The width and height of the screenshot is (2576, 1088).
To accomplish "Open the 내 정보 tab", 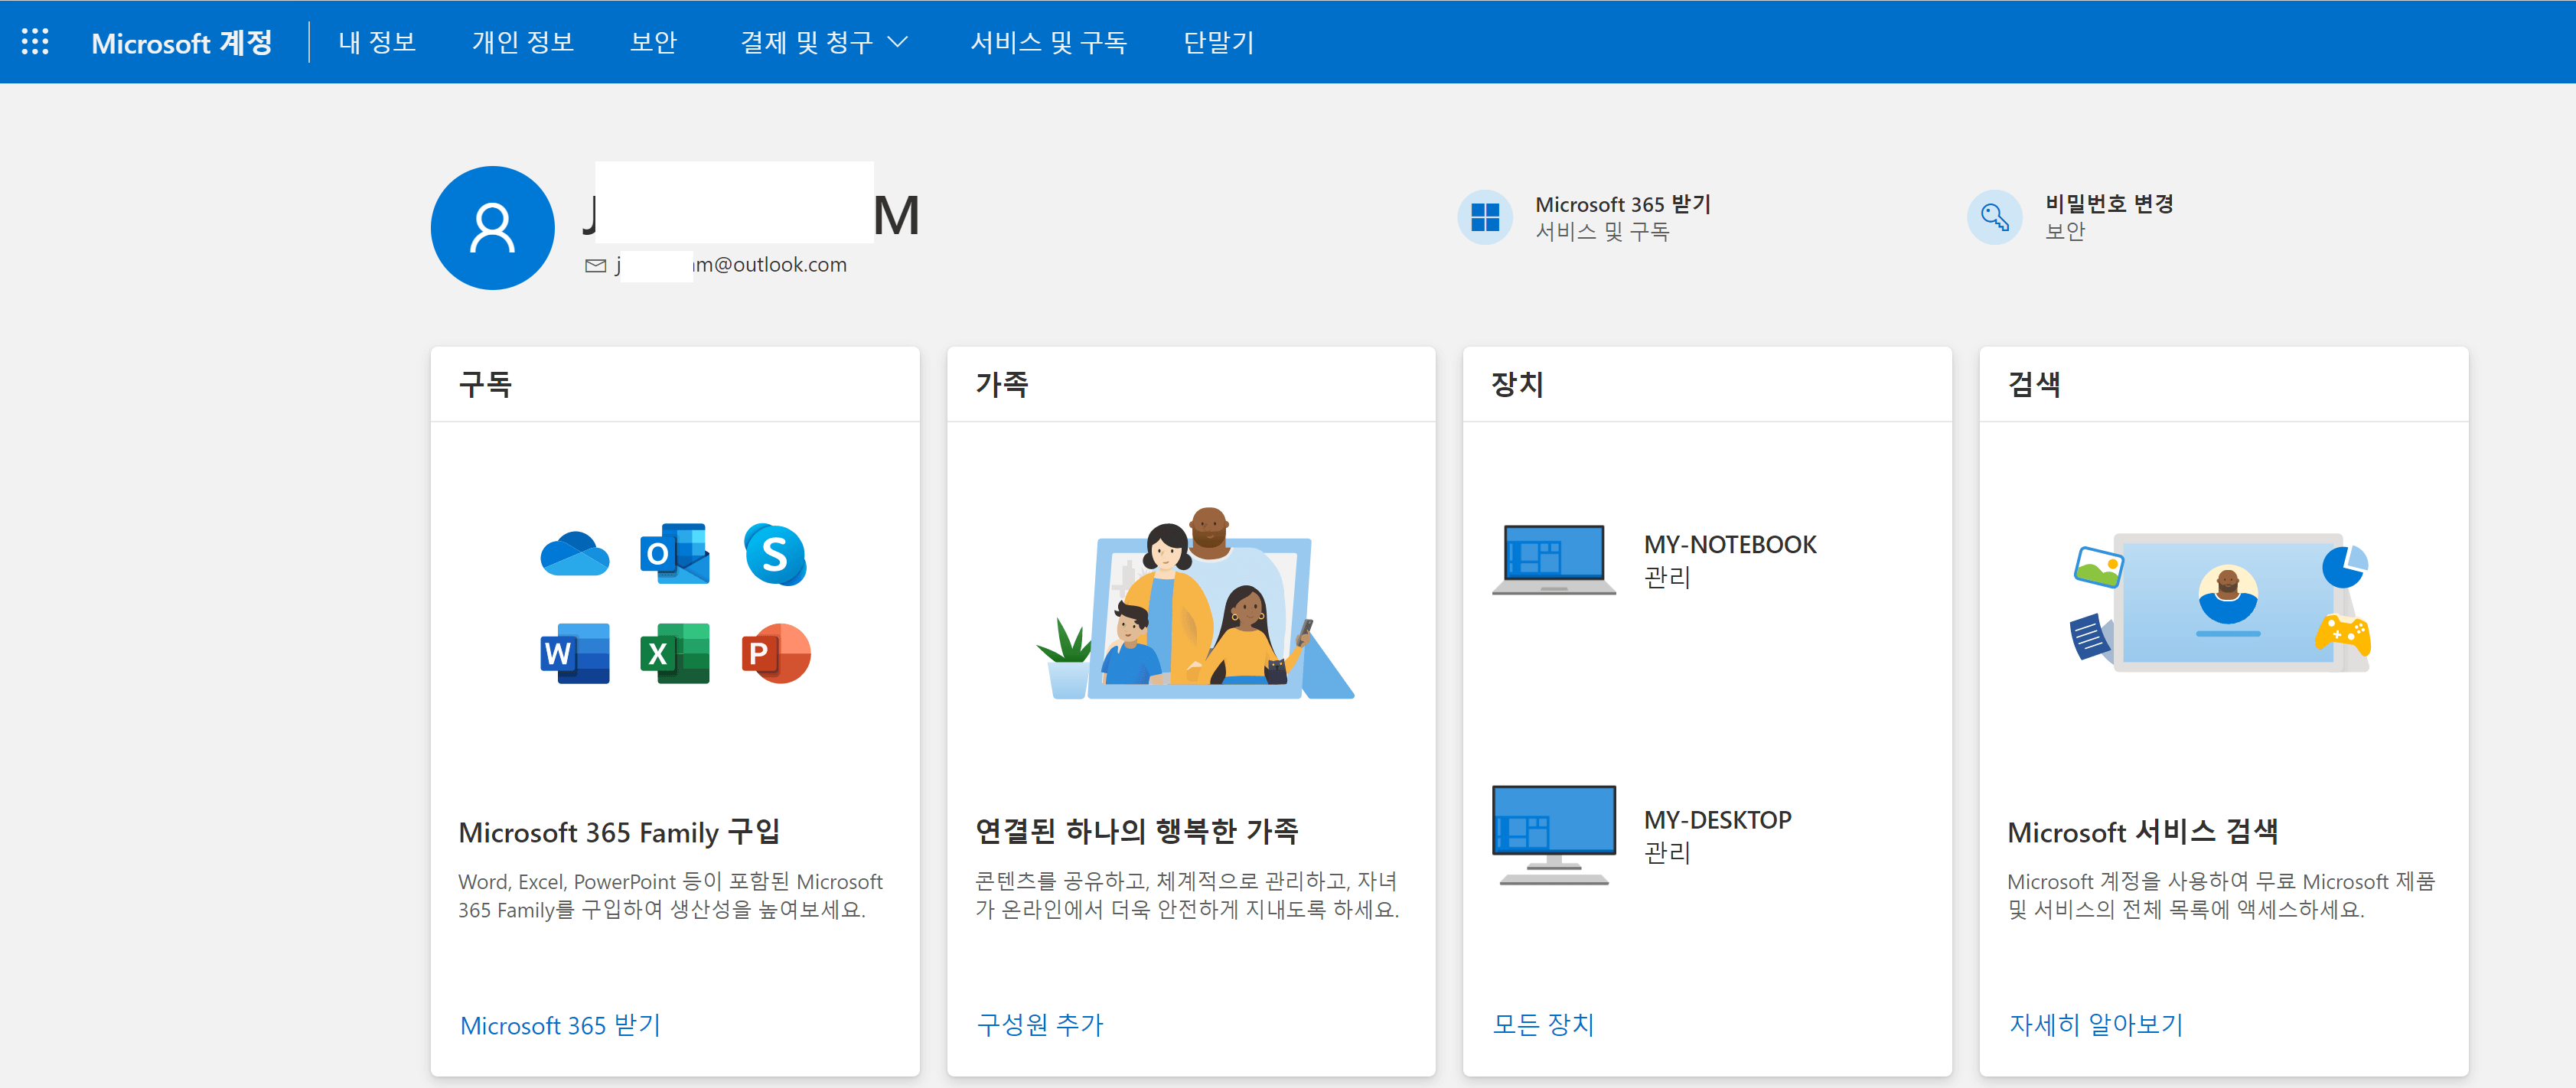I will coord(377,42).
